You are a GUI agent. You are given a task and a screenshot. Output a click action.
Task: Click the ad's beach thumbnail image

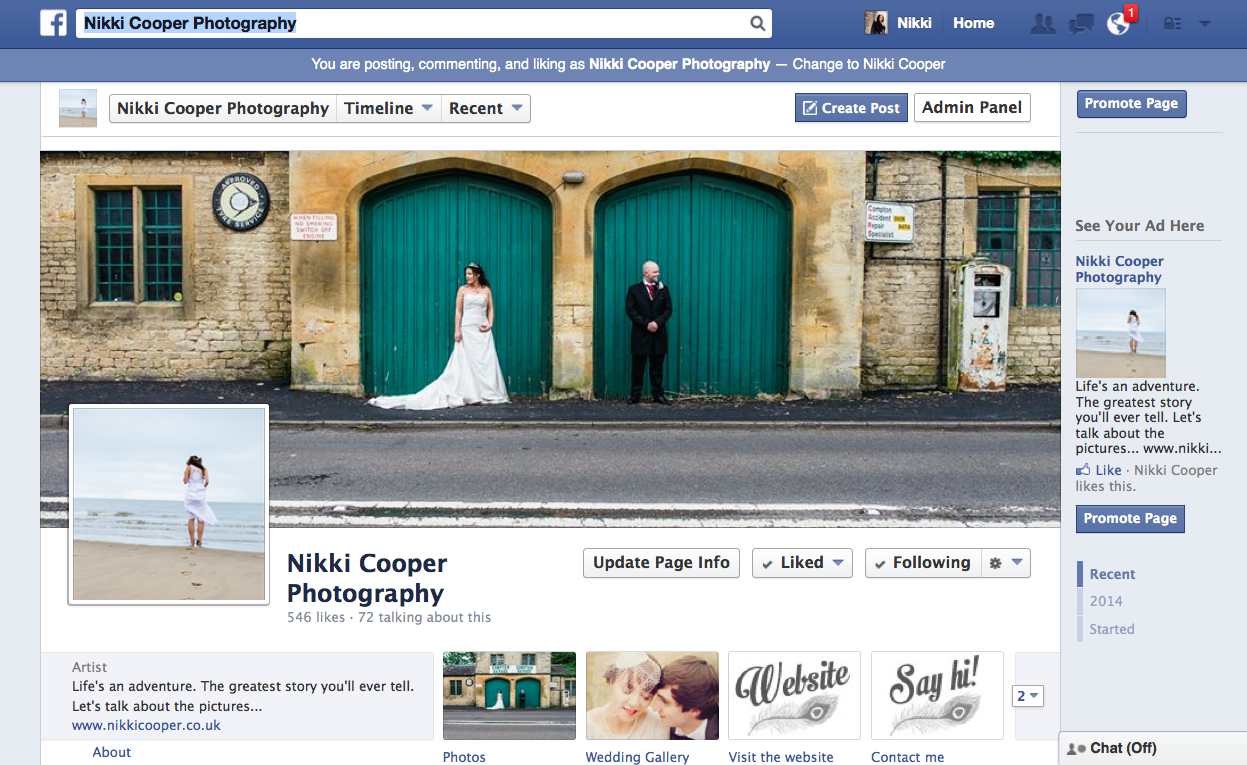1120,333
